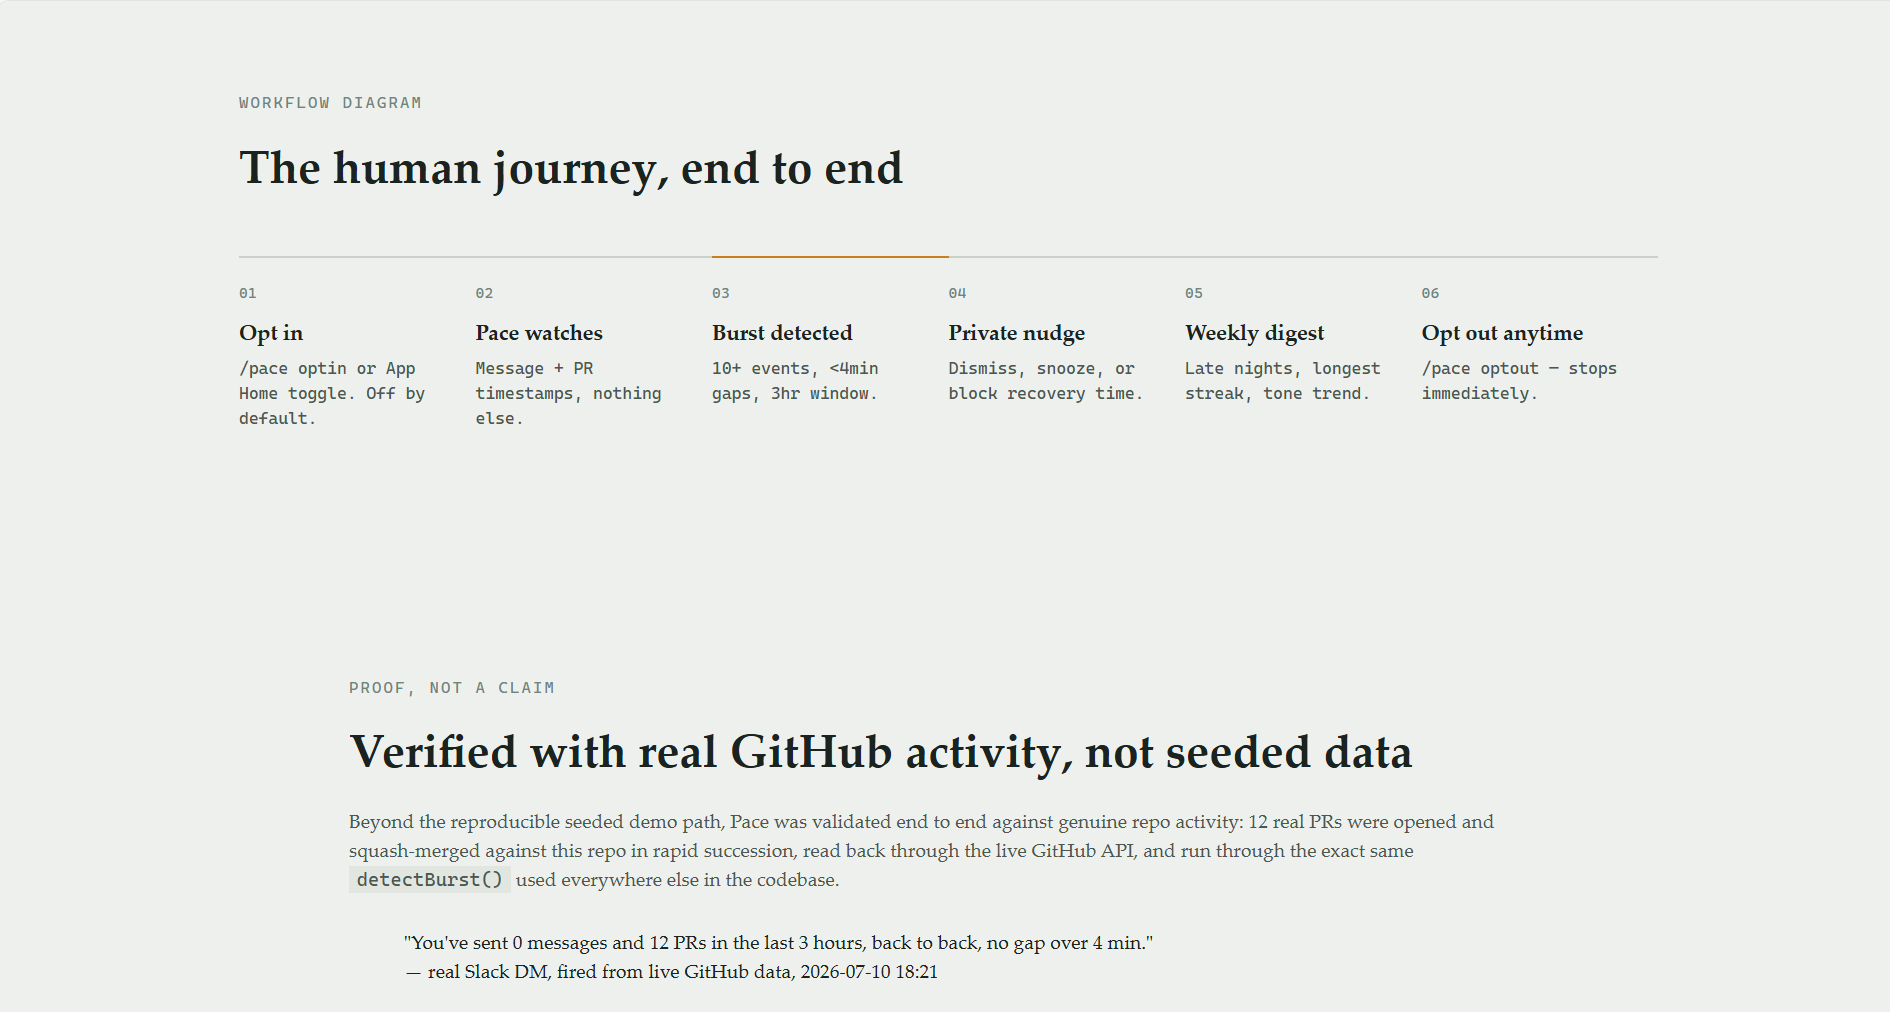This screenshot has height=1012, width=1890.
Task: Select the 'Opt out anytime' step
Action: point(1502,333)
